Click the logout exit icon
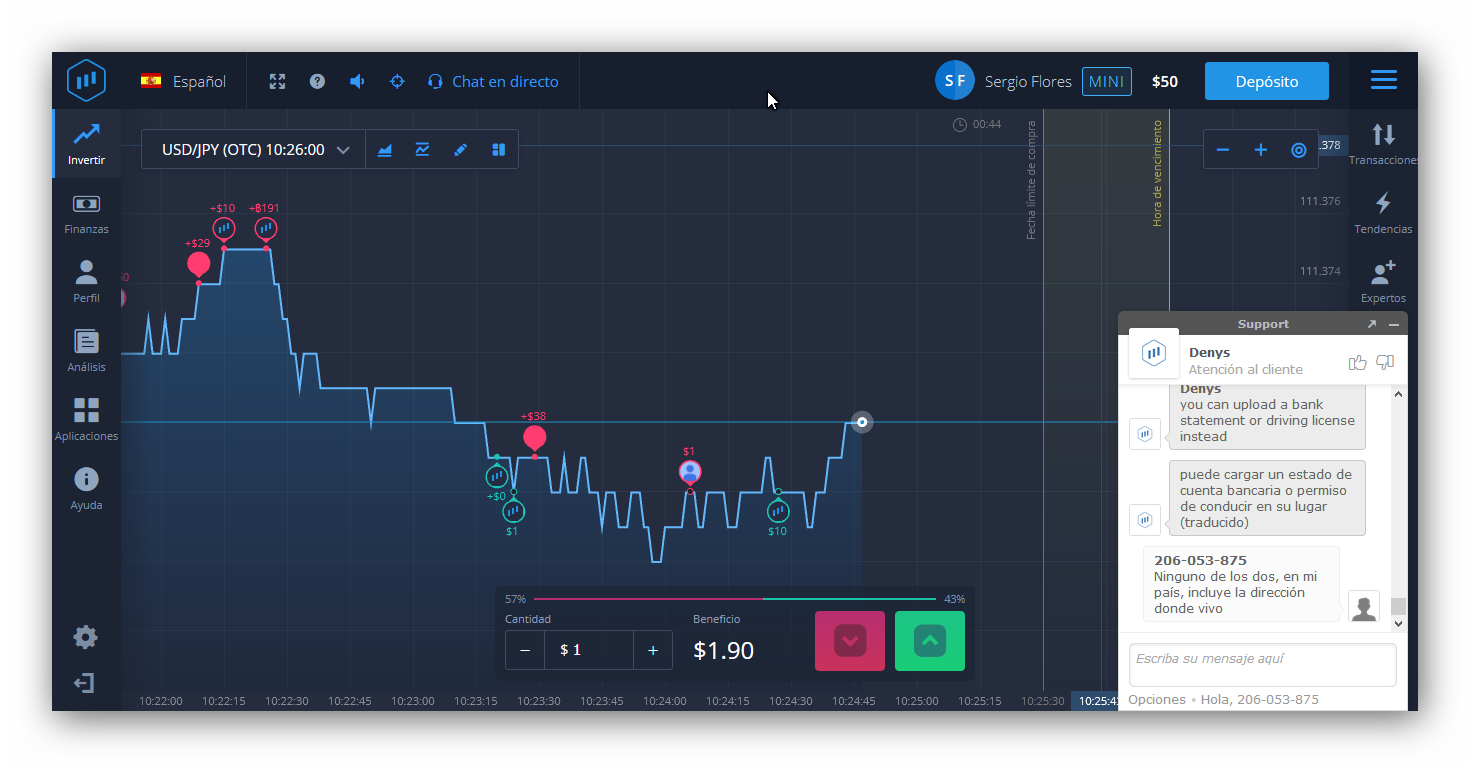 click(85, 683)
